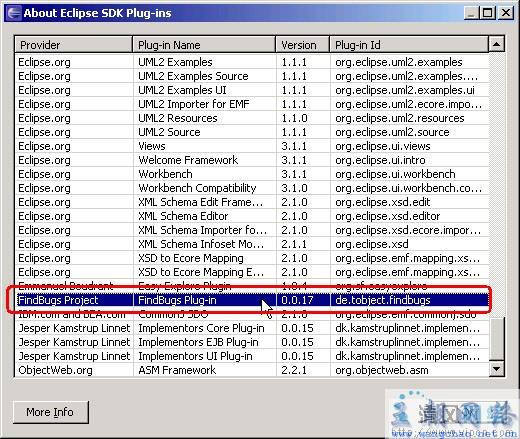Screen dimensions: 520x439
Task: Click the scrollbar up arrow
Action: coord(496,44)
